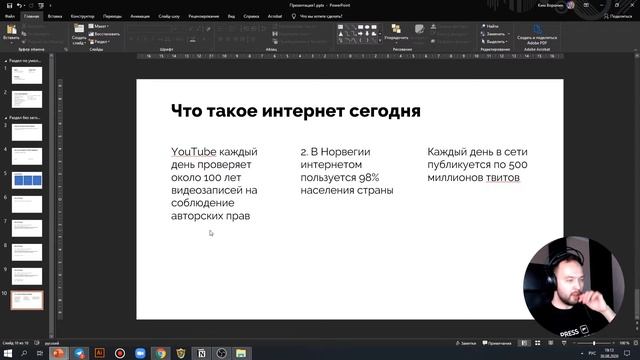Open Adobe Illustrator from the taskbar
Screen dimensions: 640x360
[x=100, y=353]
